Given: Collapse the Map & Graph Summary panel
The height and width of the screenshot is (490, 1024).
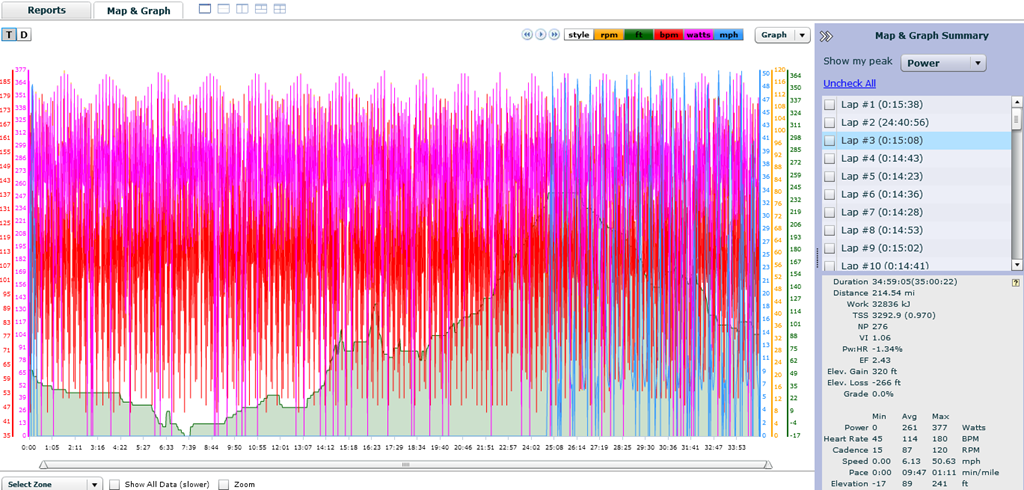Looking at the screenshot, I should [827, 37].
